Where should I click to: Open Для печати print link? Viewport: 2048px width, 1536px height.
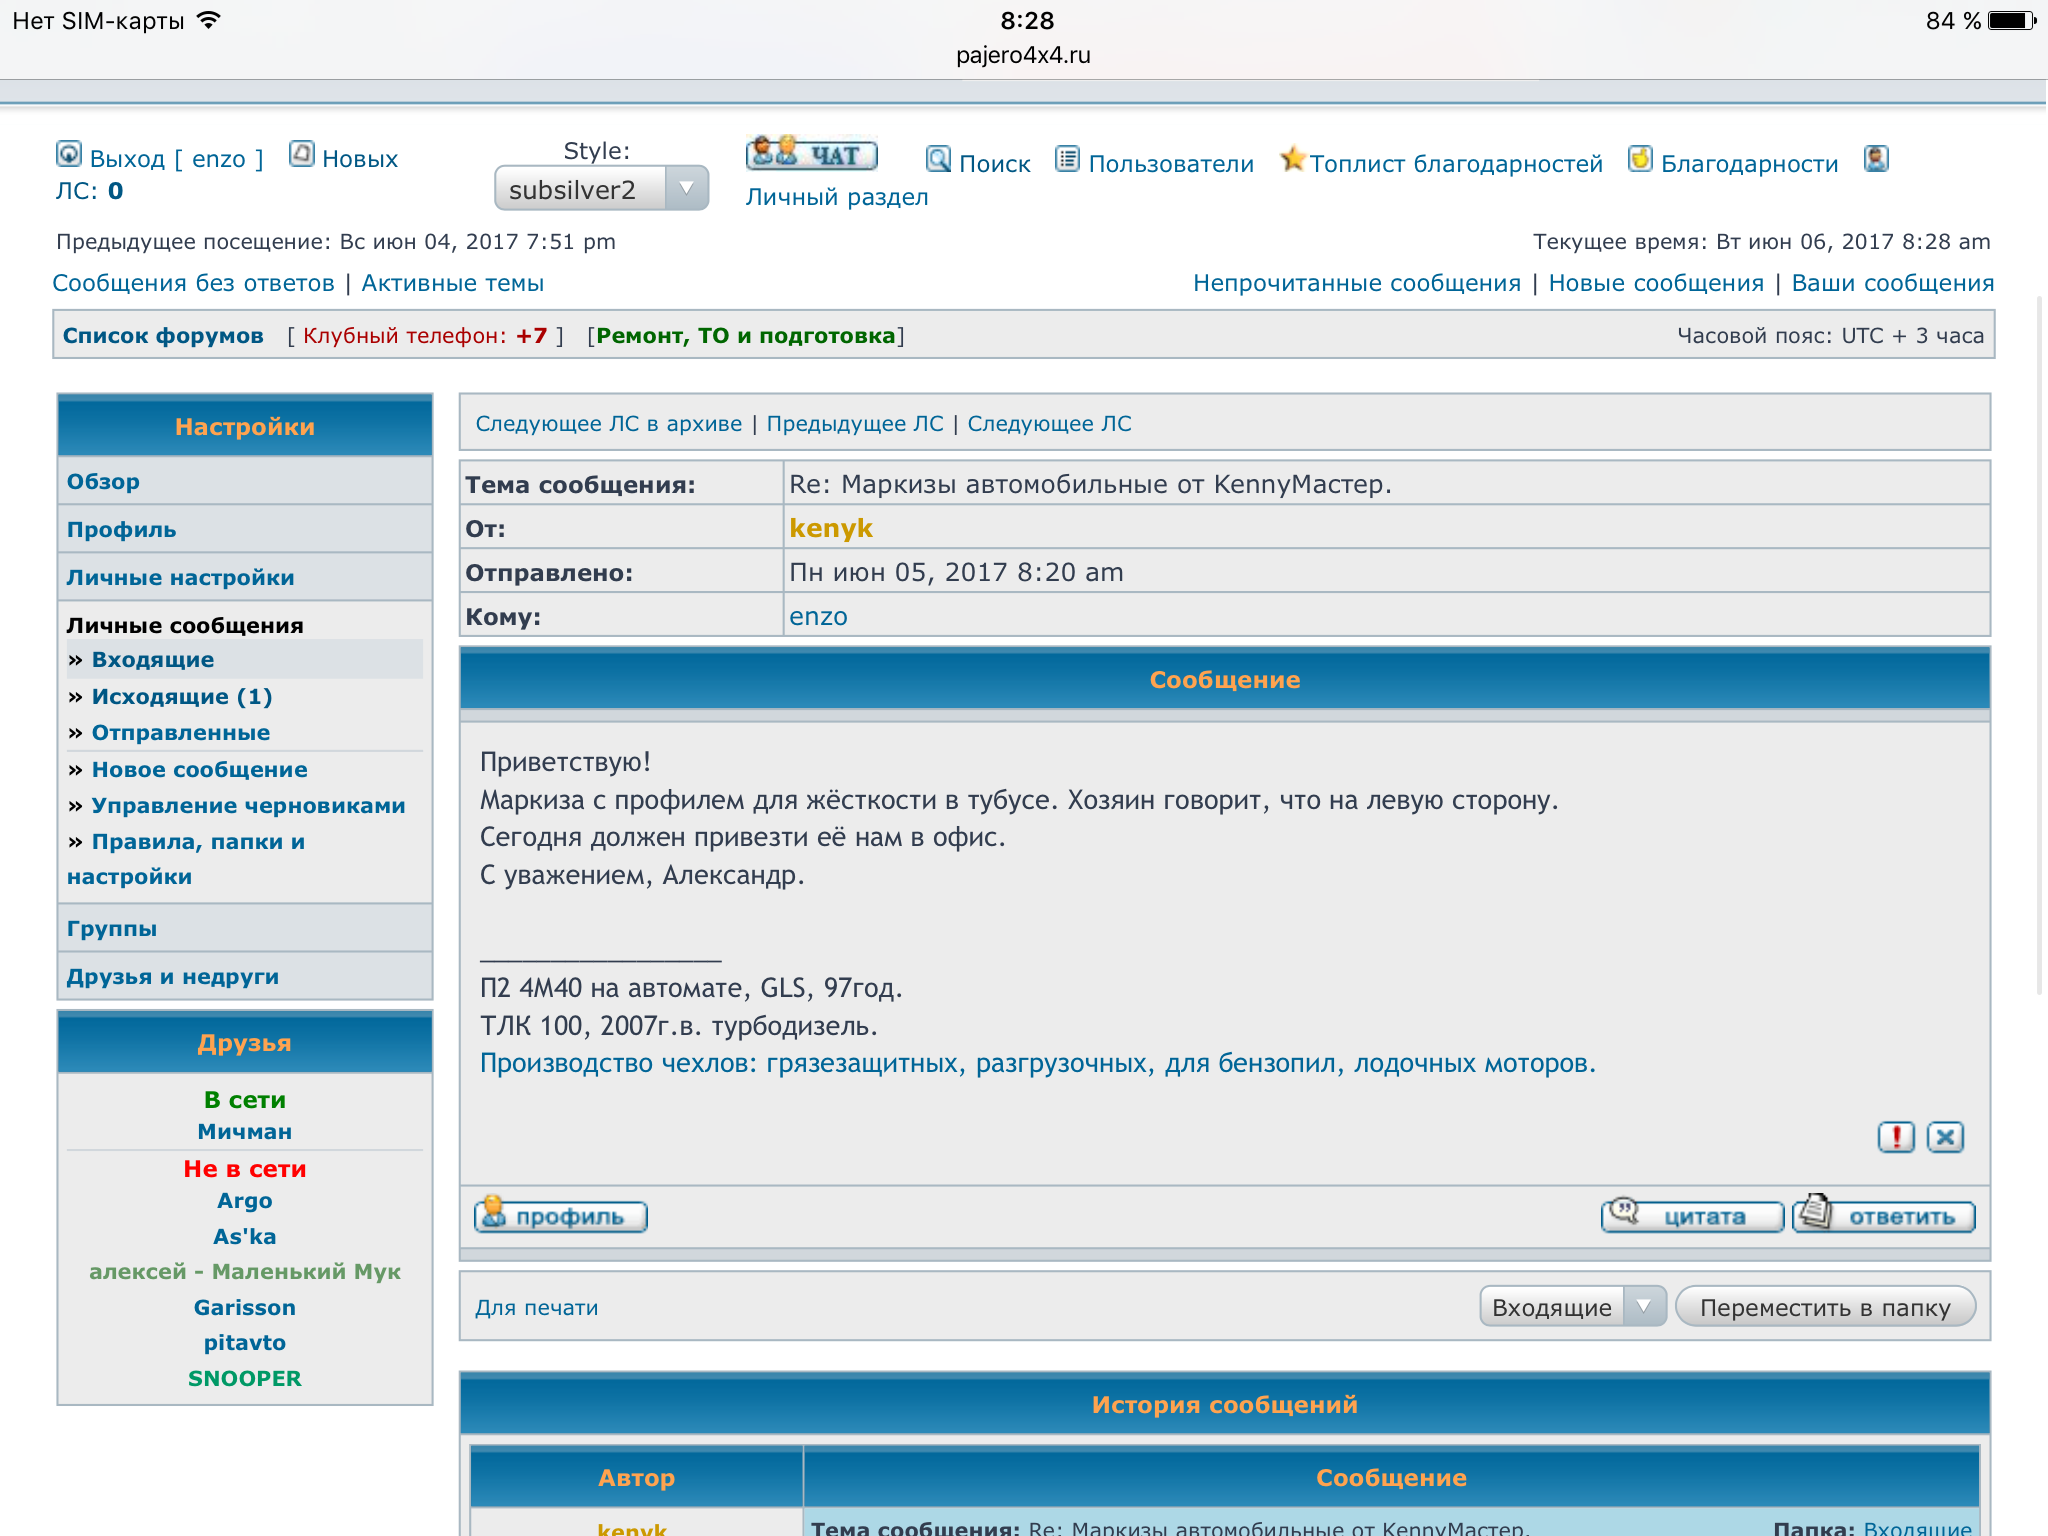pos(537,1307)
